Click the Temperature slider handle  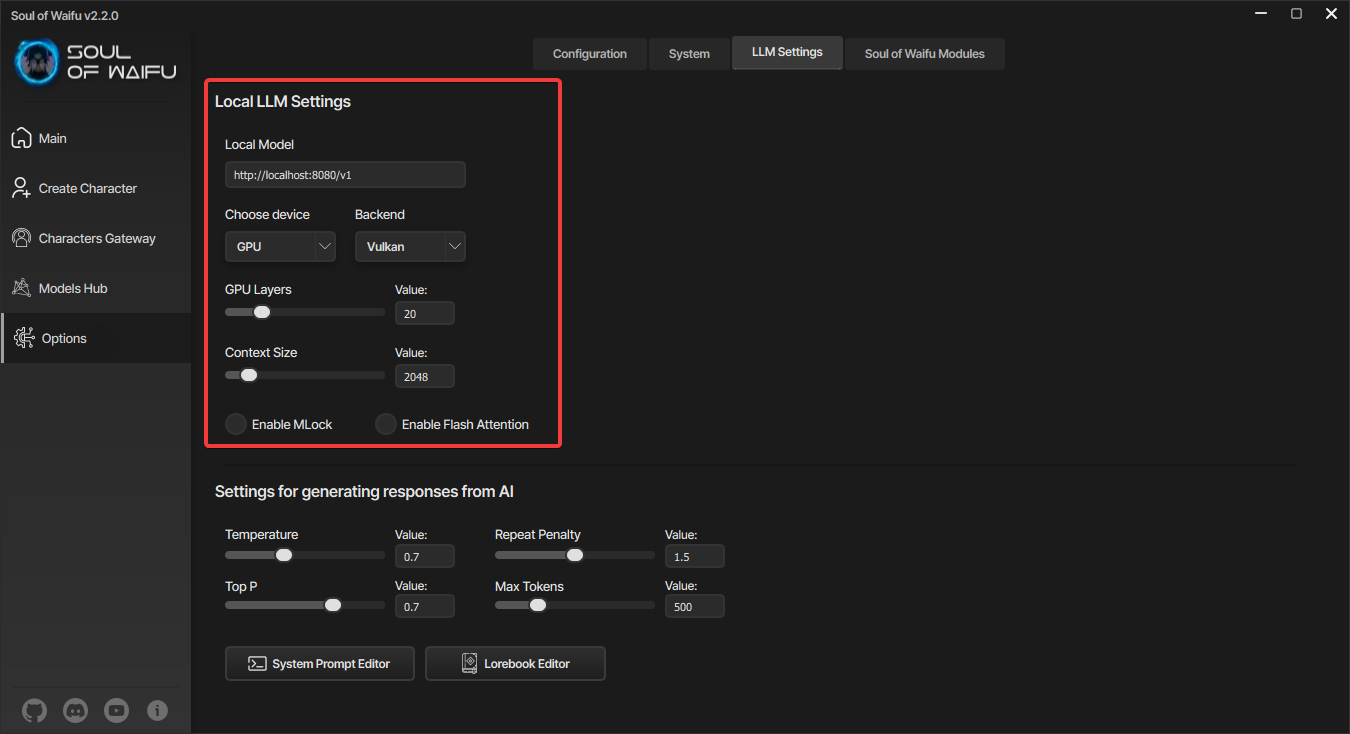click(284, 555)
